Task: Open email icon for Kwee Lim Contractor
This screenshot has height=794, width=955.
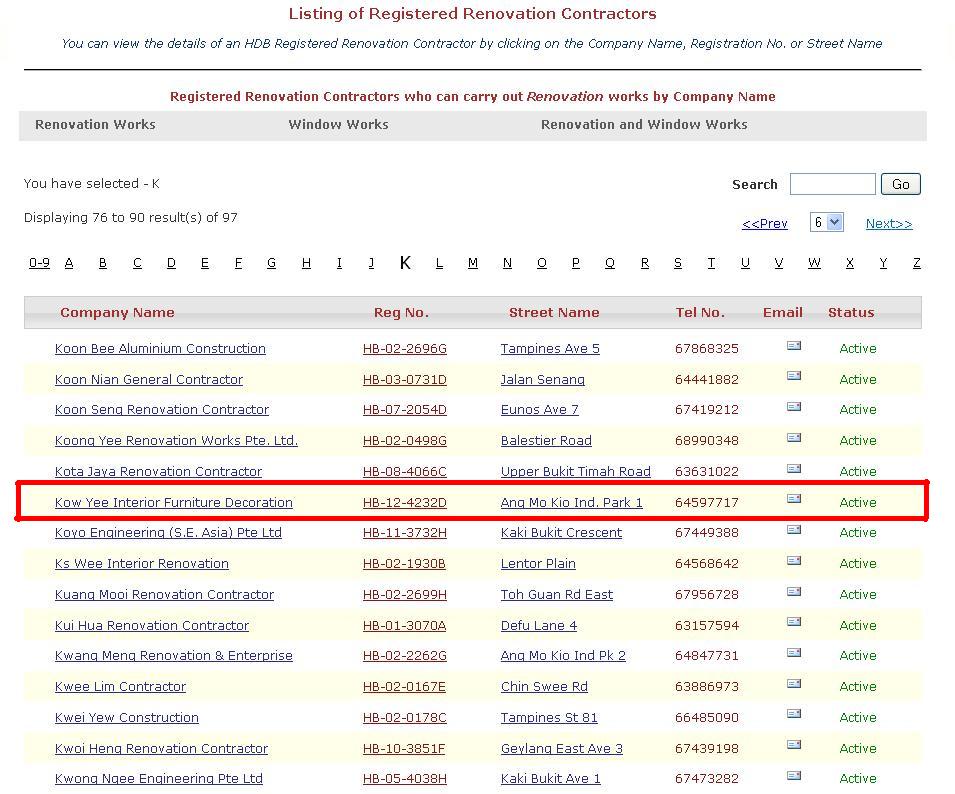Action: click(794, 684)
